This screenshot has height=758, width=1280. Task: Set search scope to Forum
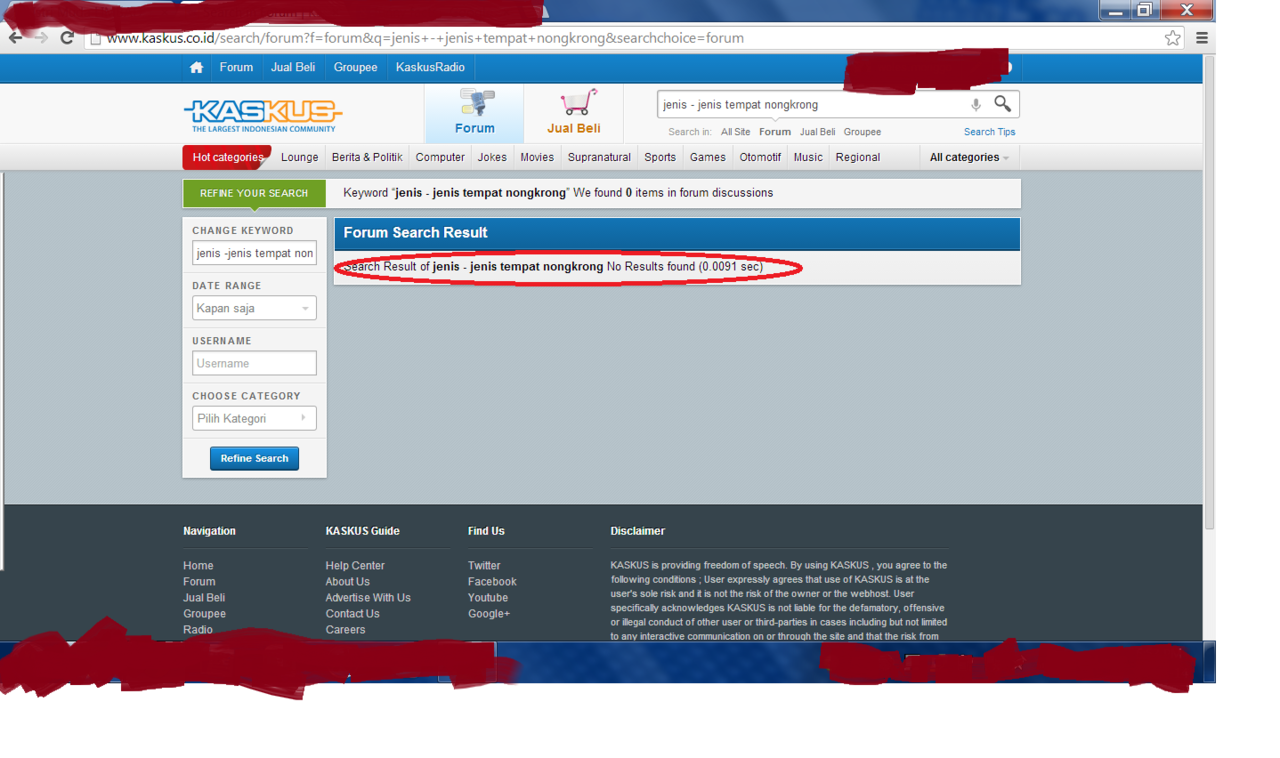pyautogui.click(x=774, y=132)
